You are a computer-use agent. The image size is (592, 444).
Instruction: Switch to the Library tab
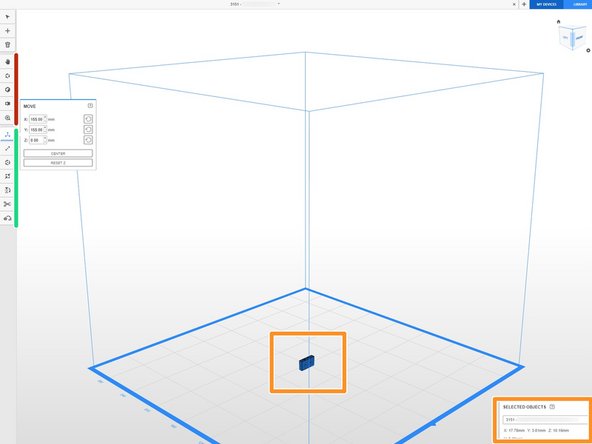click(578, 4)
